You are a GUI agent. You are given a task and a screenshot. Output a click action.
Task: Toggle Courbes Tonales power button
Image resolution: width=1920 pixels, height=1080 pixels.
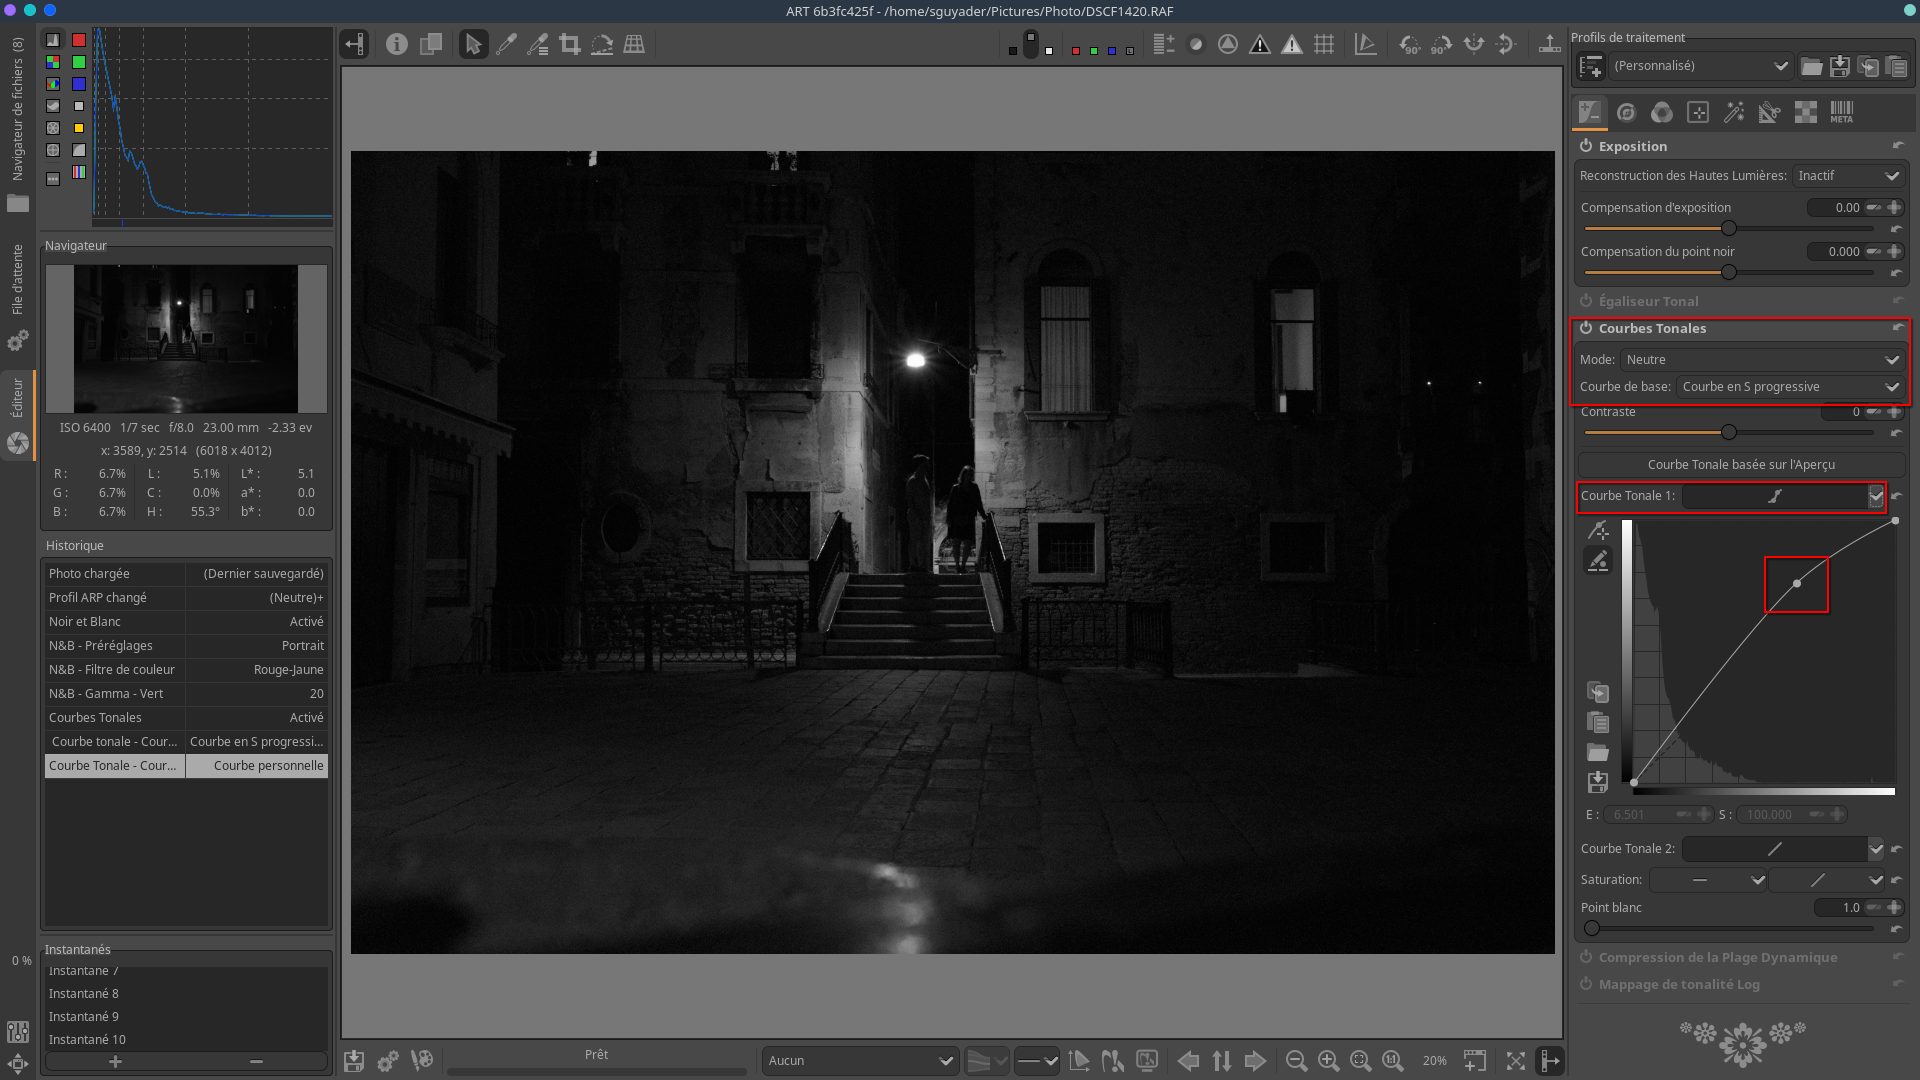tap(1586, 328)
